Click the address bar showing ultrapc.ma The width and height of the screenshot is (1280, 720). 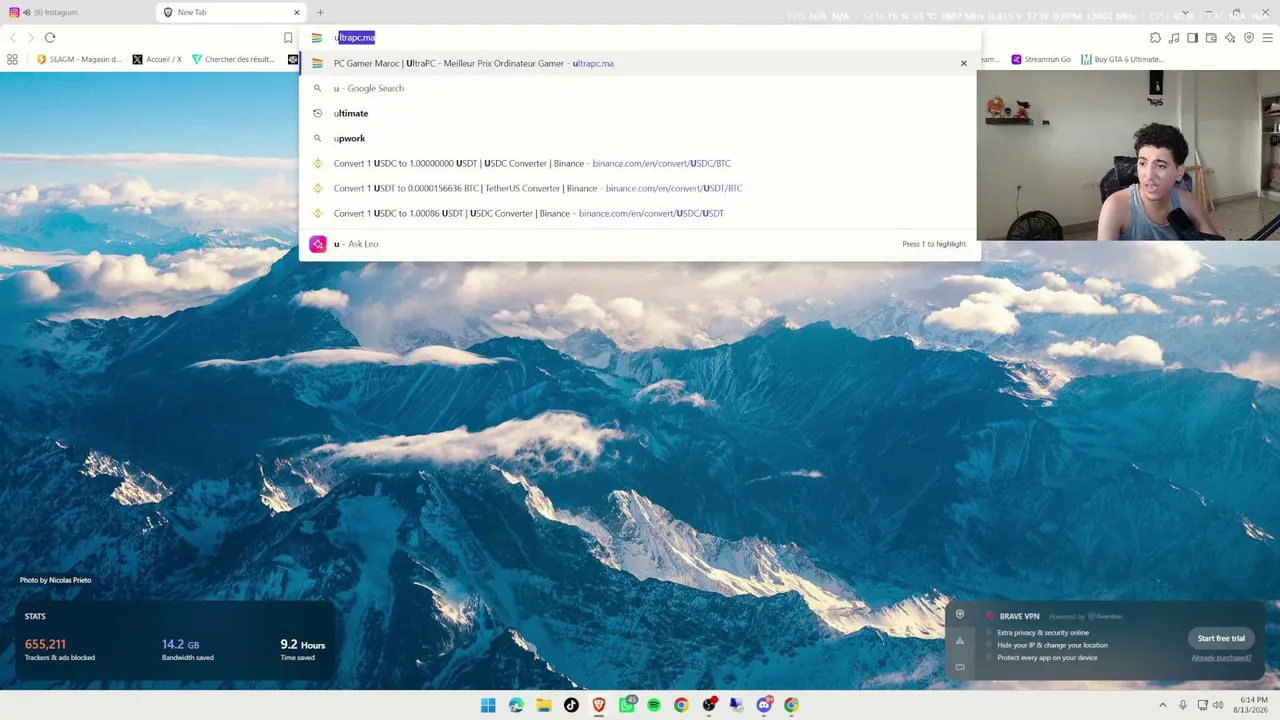640,38
